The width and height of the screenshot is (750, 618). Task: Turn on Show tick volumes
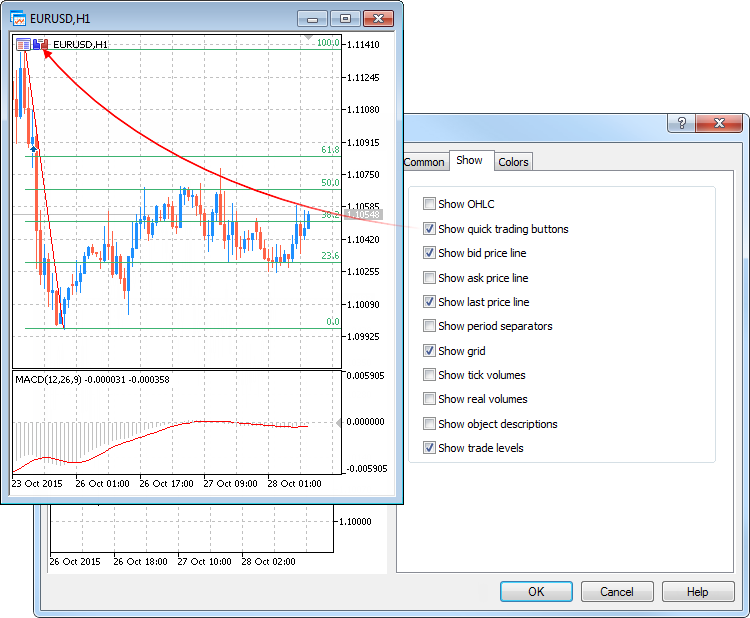pos(430,375)
